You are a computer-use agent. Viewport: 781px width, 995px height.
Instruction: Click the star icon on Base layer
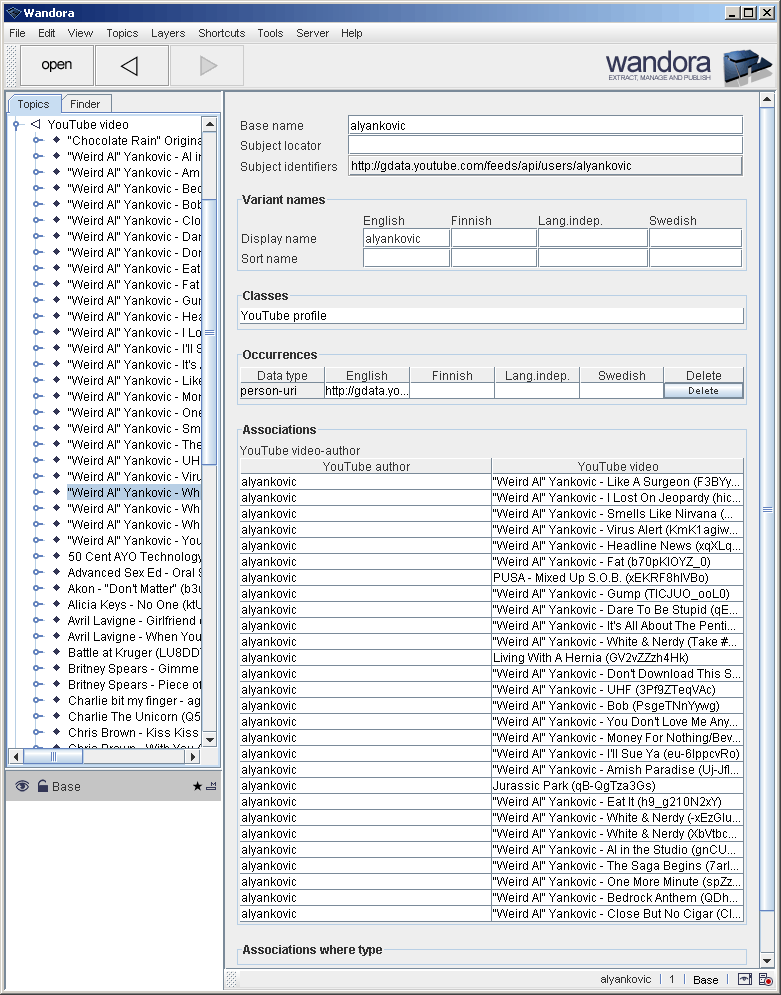(x=197, y=787)
